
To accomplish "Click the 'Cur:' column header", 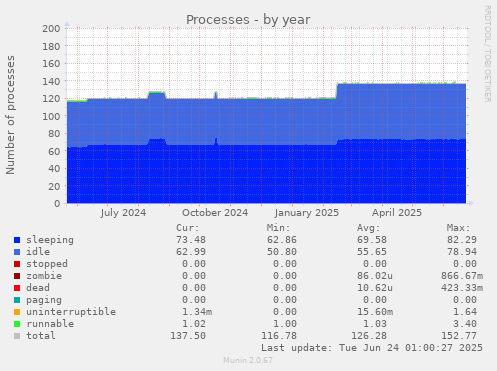I will 188,228.
